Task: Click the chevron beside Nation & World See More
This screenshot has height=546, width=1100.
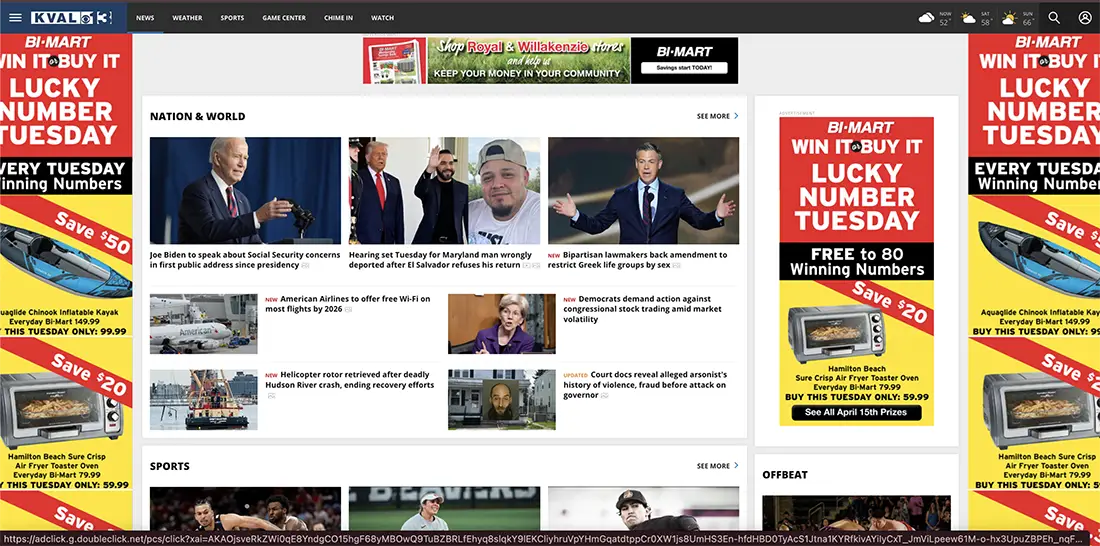Action: (x=736, y=116)
